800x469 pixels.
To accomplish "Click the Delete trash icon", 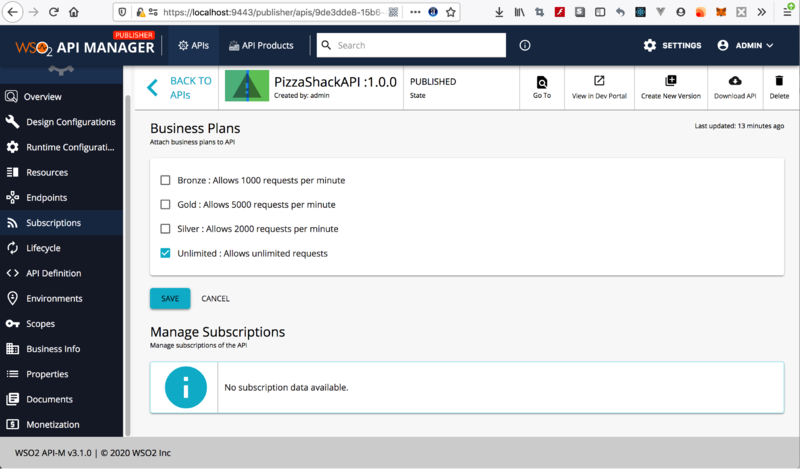I will [779, 81].
